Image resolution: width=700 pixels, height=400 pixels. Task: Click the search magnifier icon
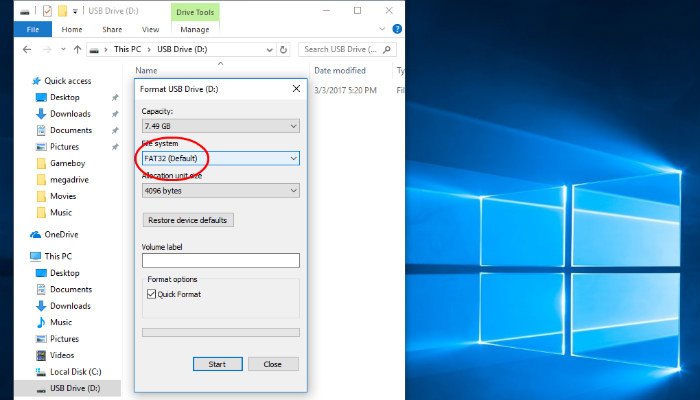pyautogui.click(x=387, y=50)
